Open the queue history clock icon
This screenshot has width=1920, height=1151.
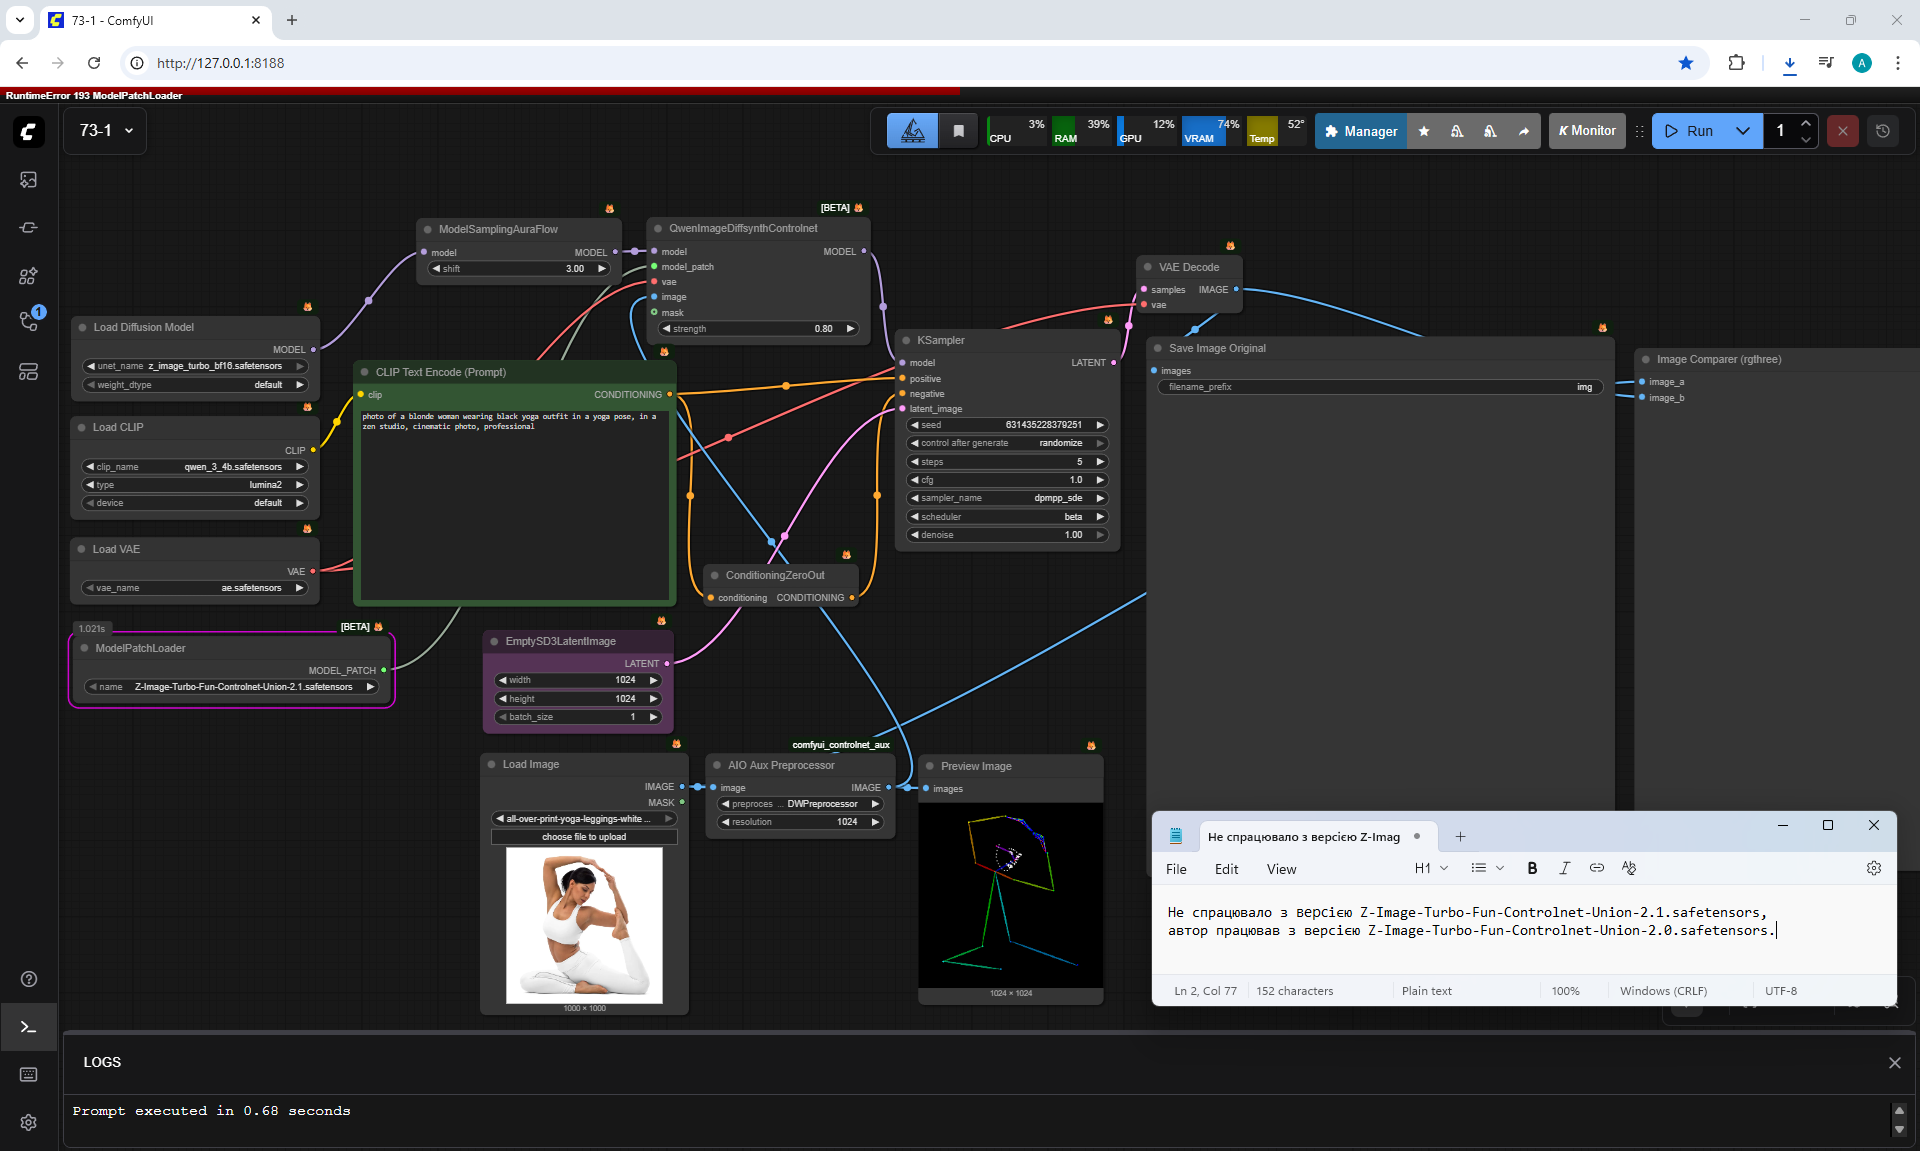click(x=1882, y=131)
